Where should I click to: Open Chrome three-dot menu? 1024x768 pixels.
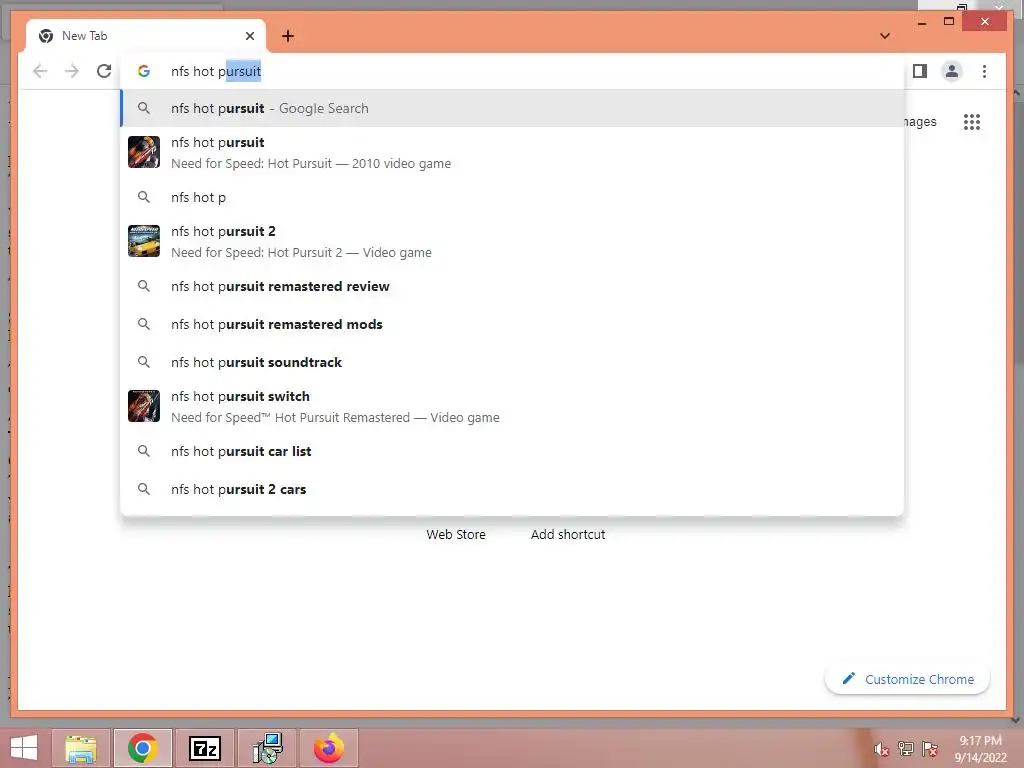point(984,71)
